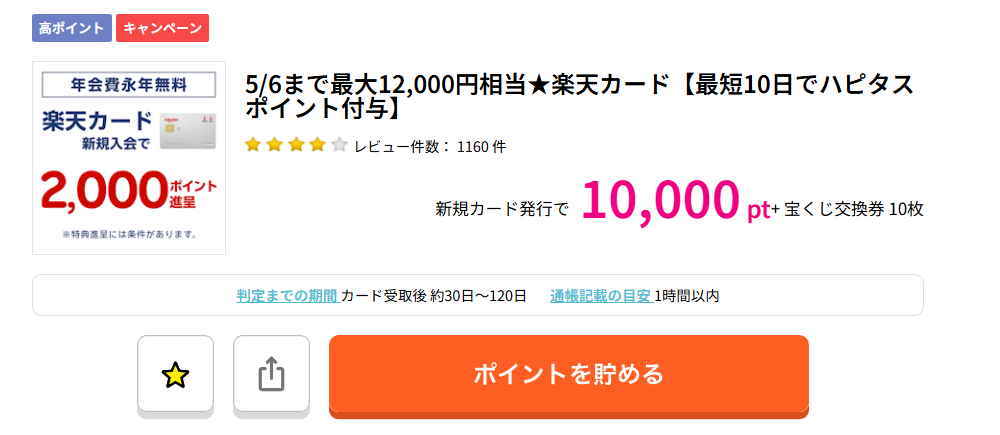Open the 楽天カード 2,000ポイント進呈 banner thumbnail

[129, 158]
